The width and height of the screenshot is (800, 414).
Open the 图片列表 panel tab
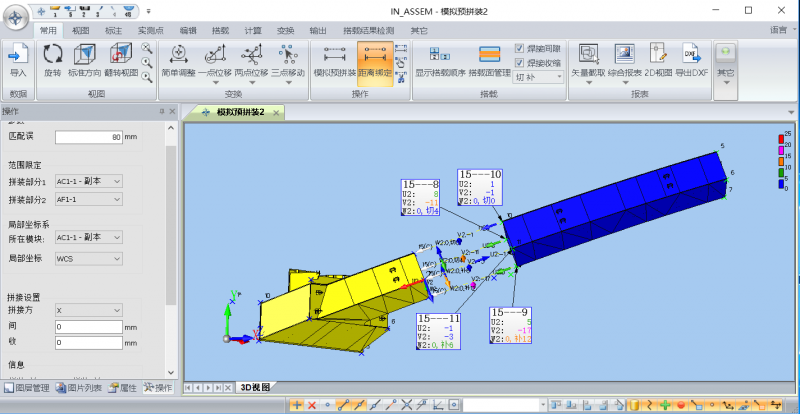click(79, 388)
